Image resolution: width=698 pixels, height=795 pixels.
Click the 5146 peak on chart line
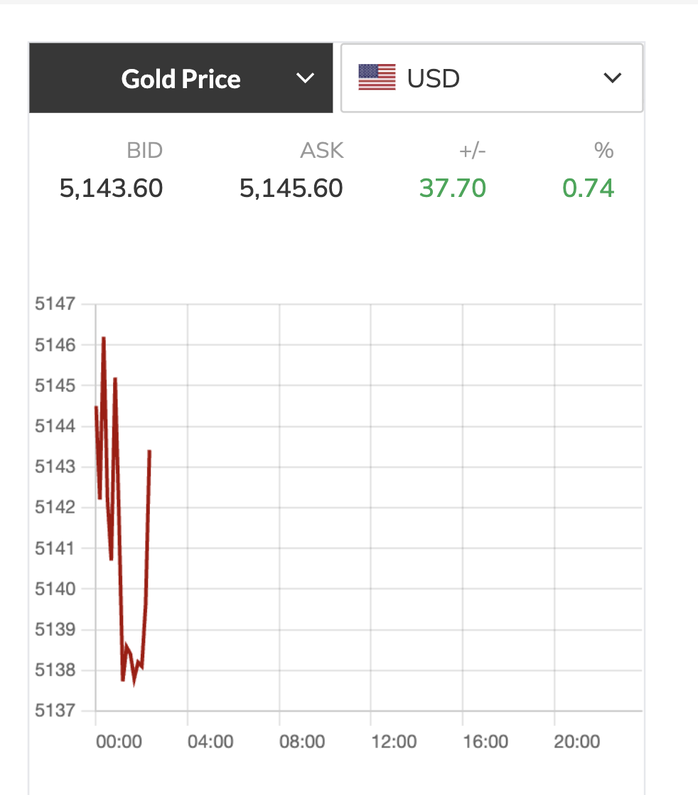(x=103, y=340)
